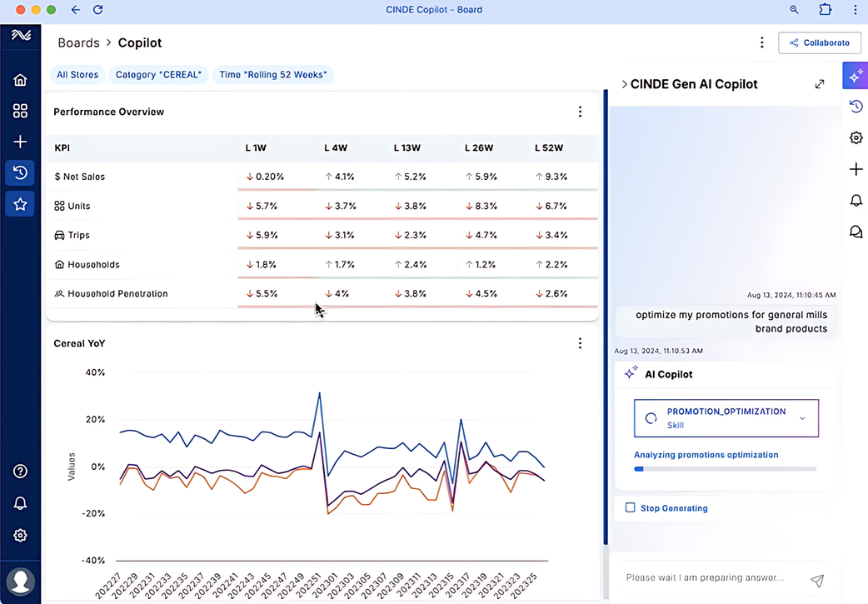The height and width of the screenshot is (604, 868).
Task: Select the Category "CEREAL" filter chip
Action: coord(158,75)
